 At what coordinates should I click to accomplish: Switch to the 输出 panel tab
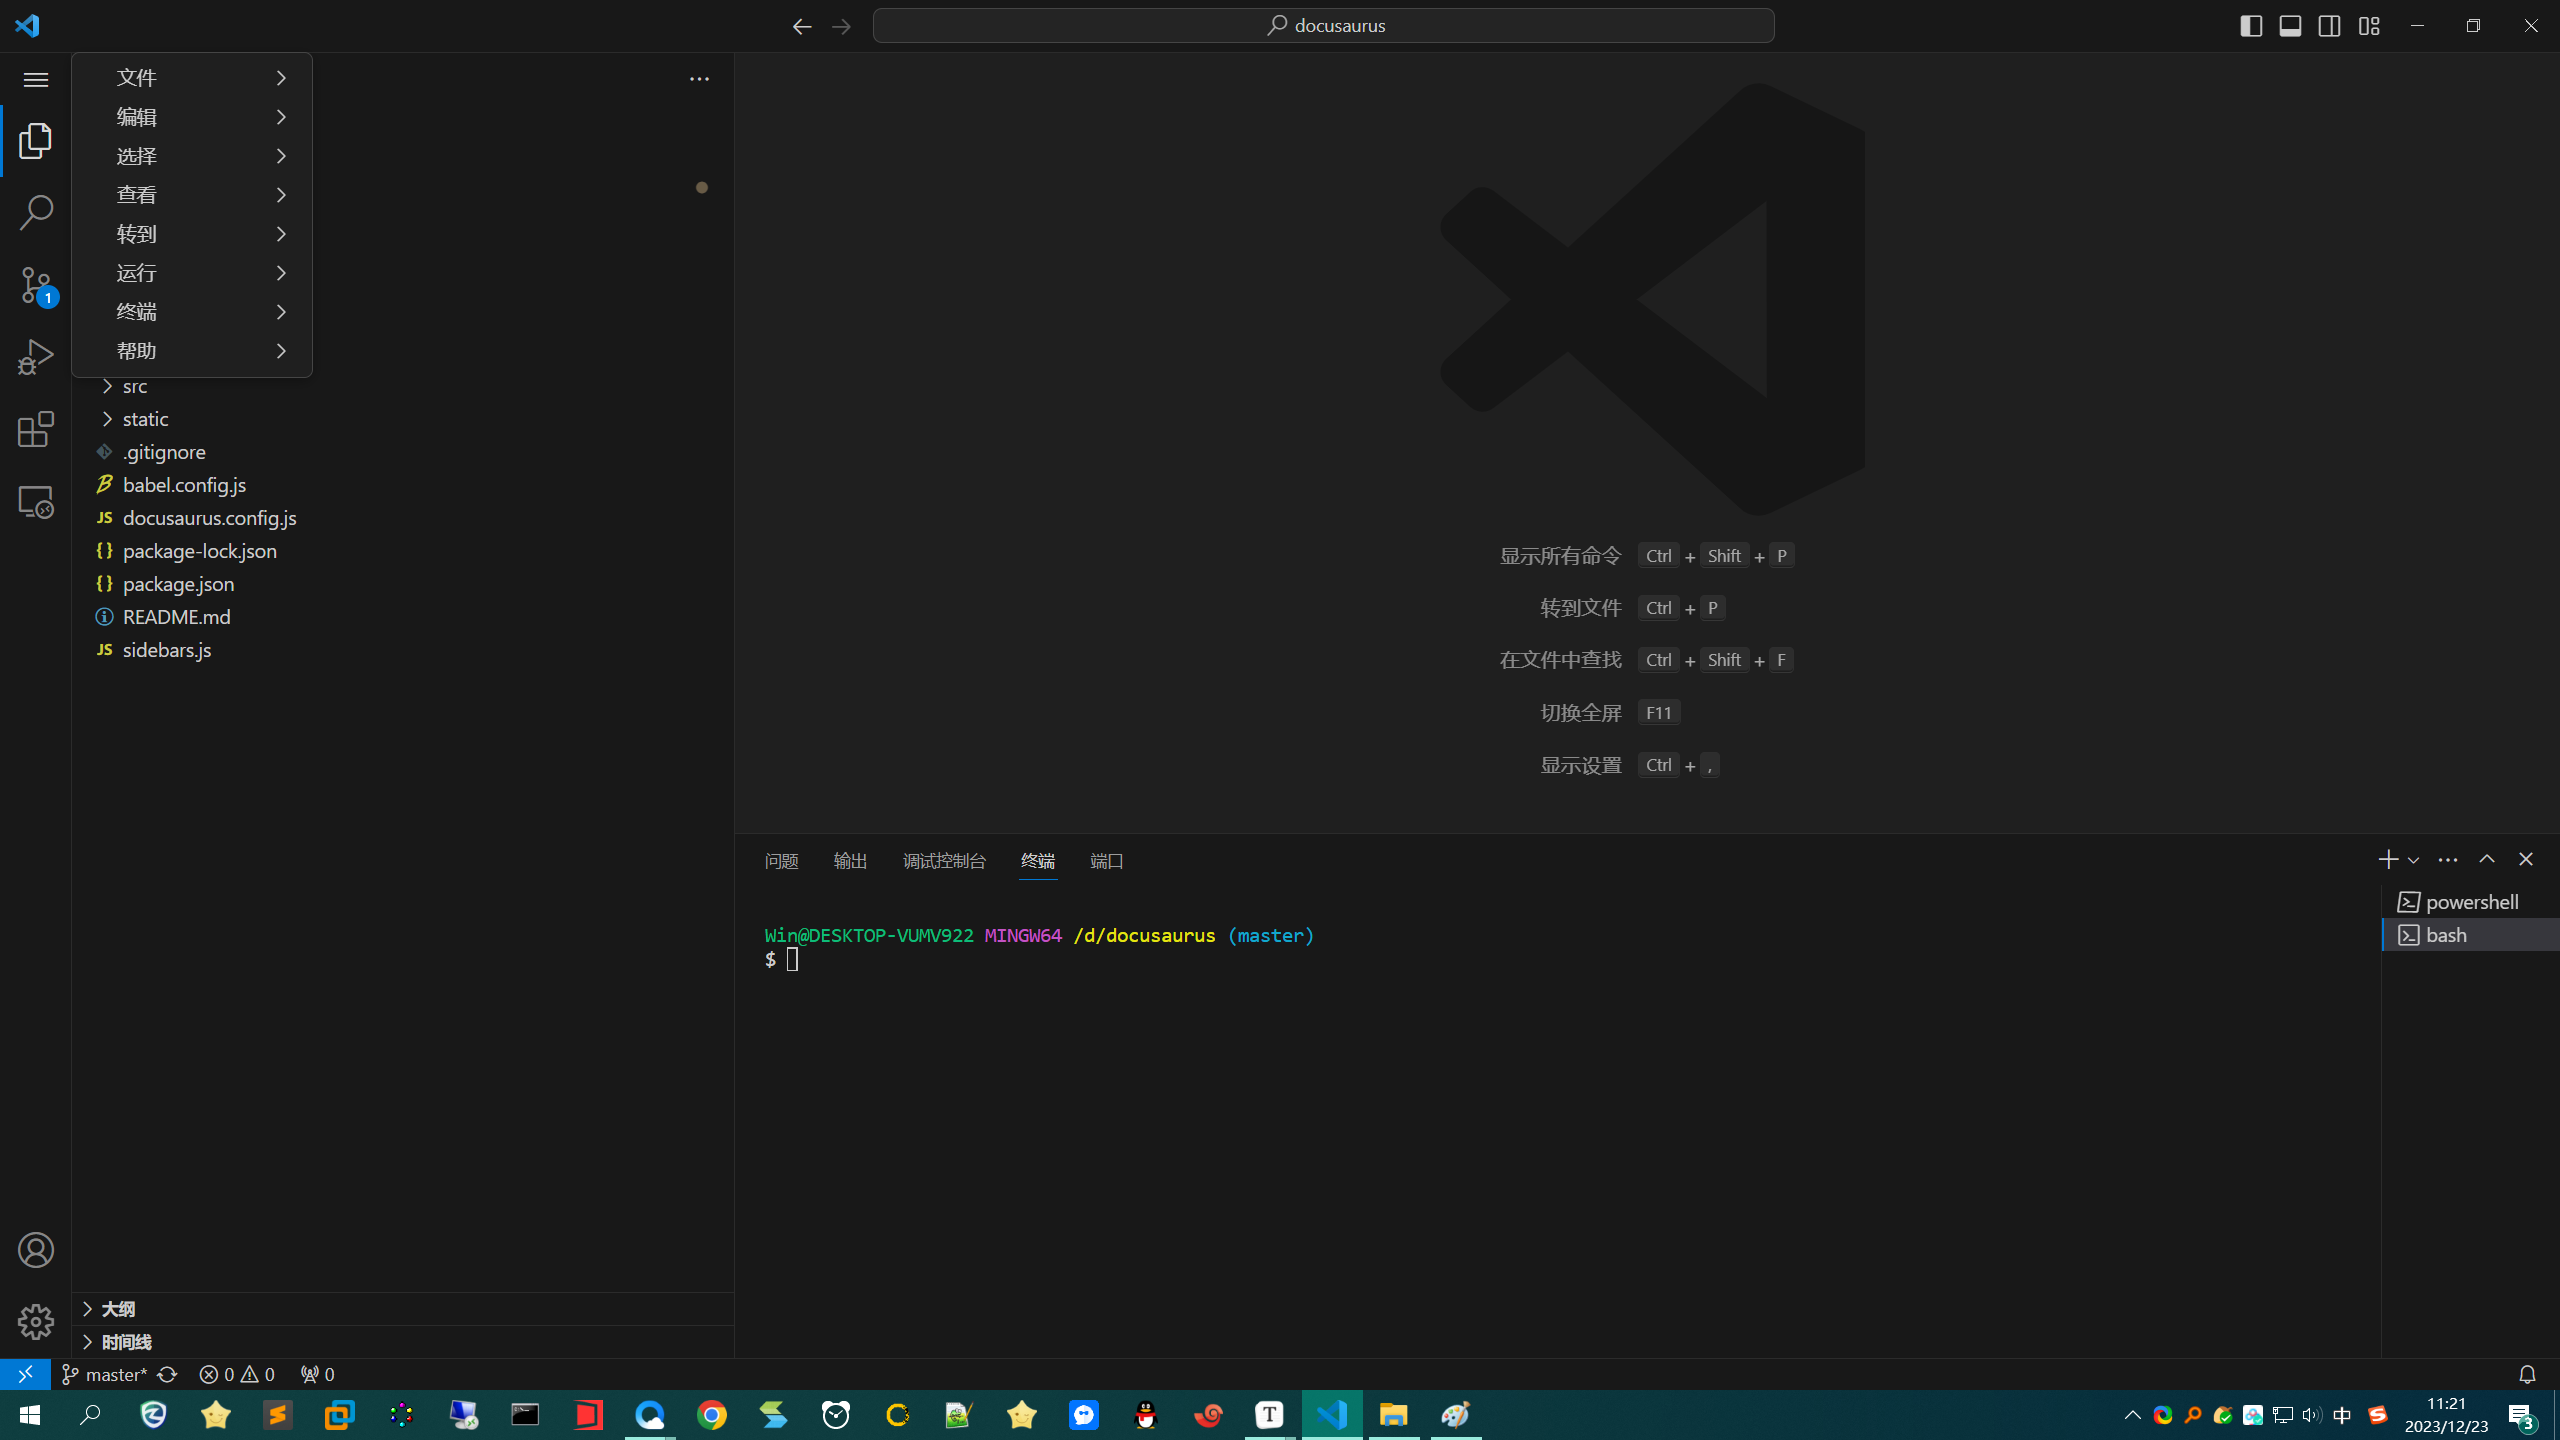tap(850, 861)
